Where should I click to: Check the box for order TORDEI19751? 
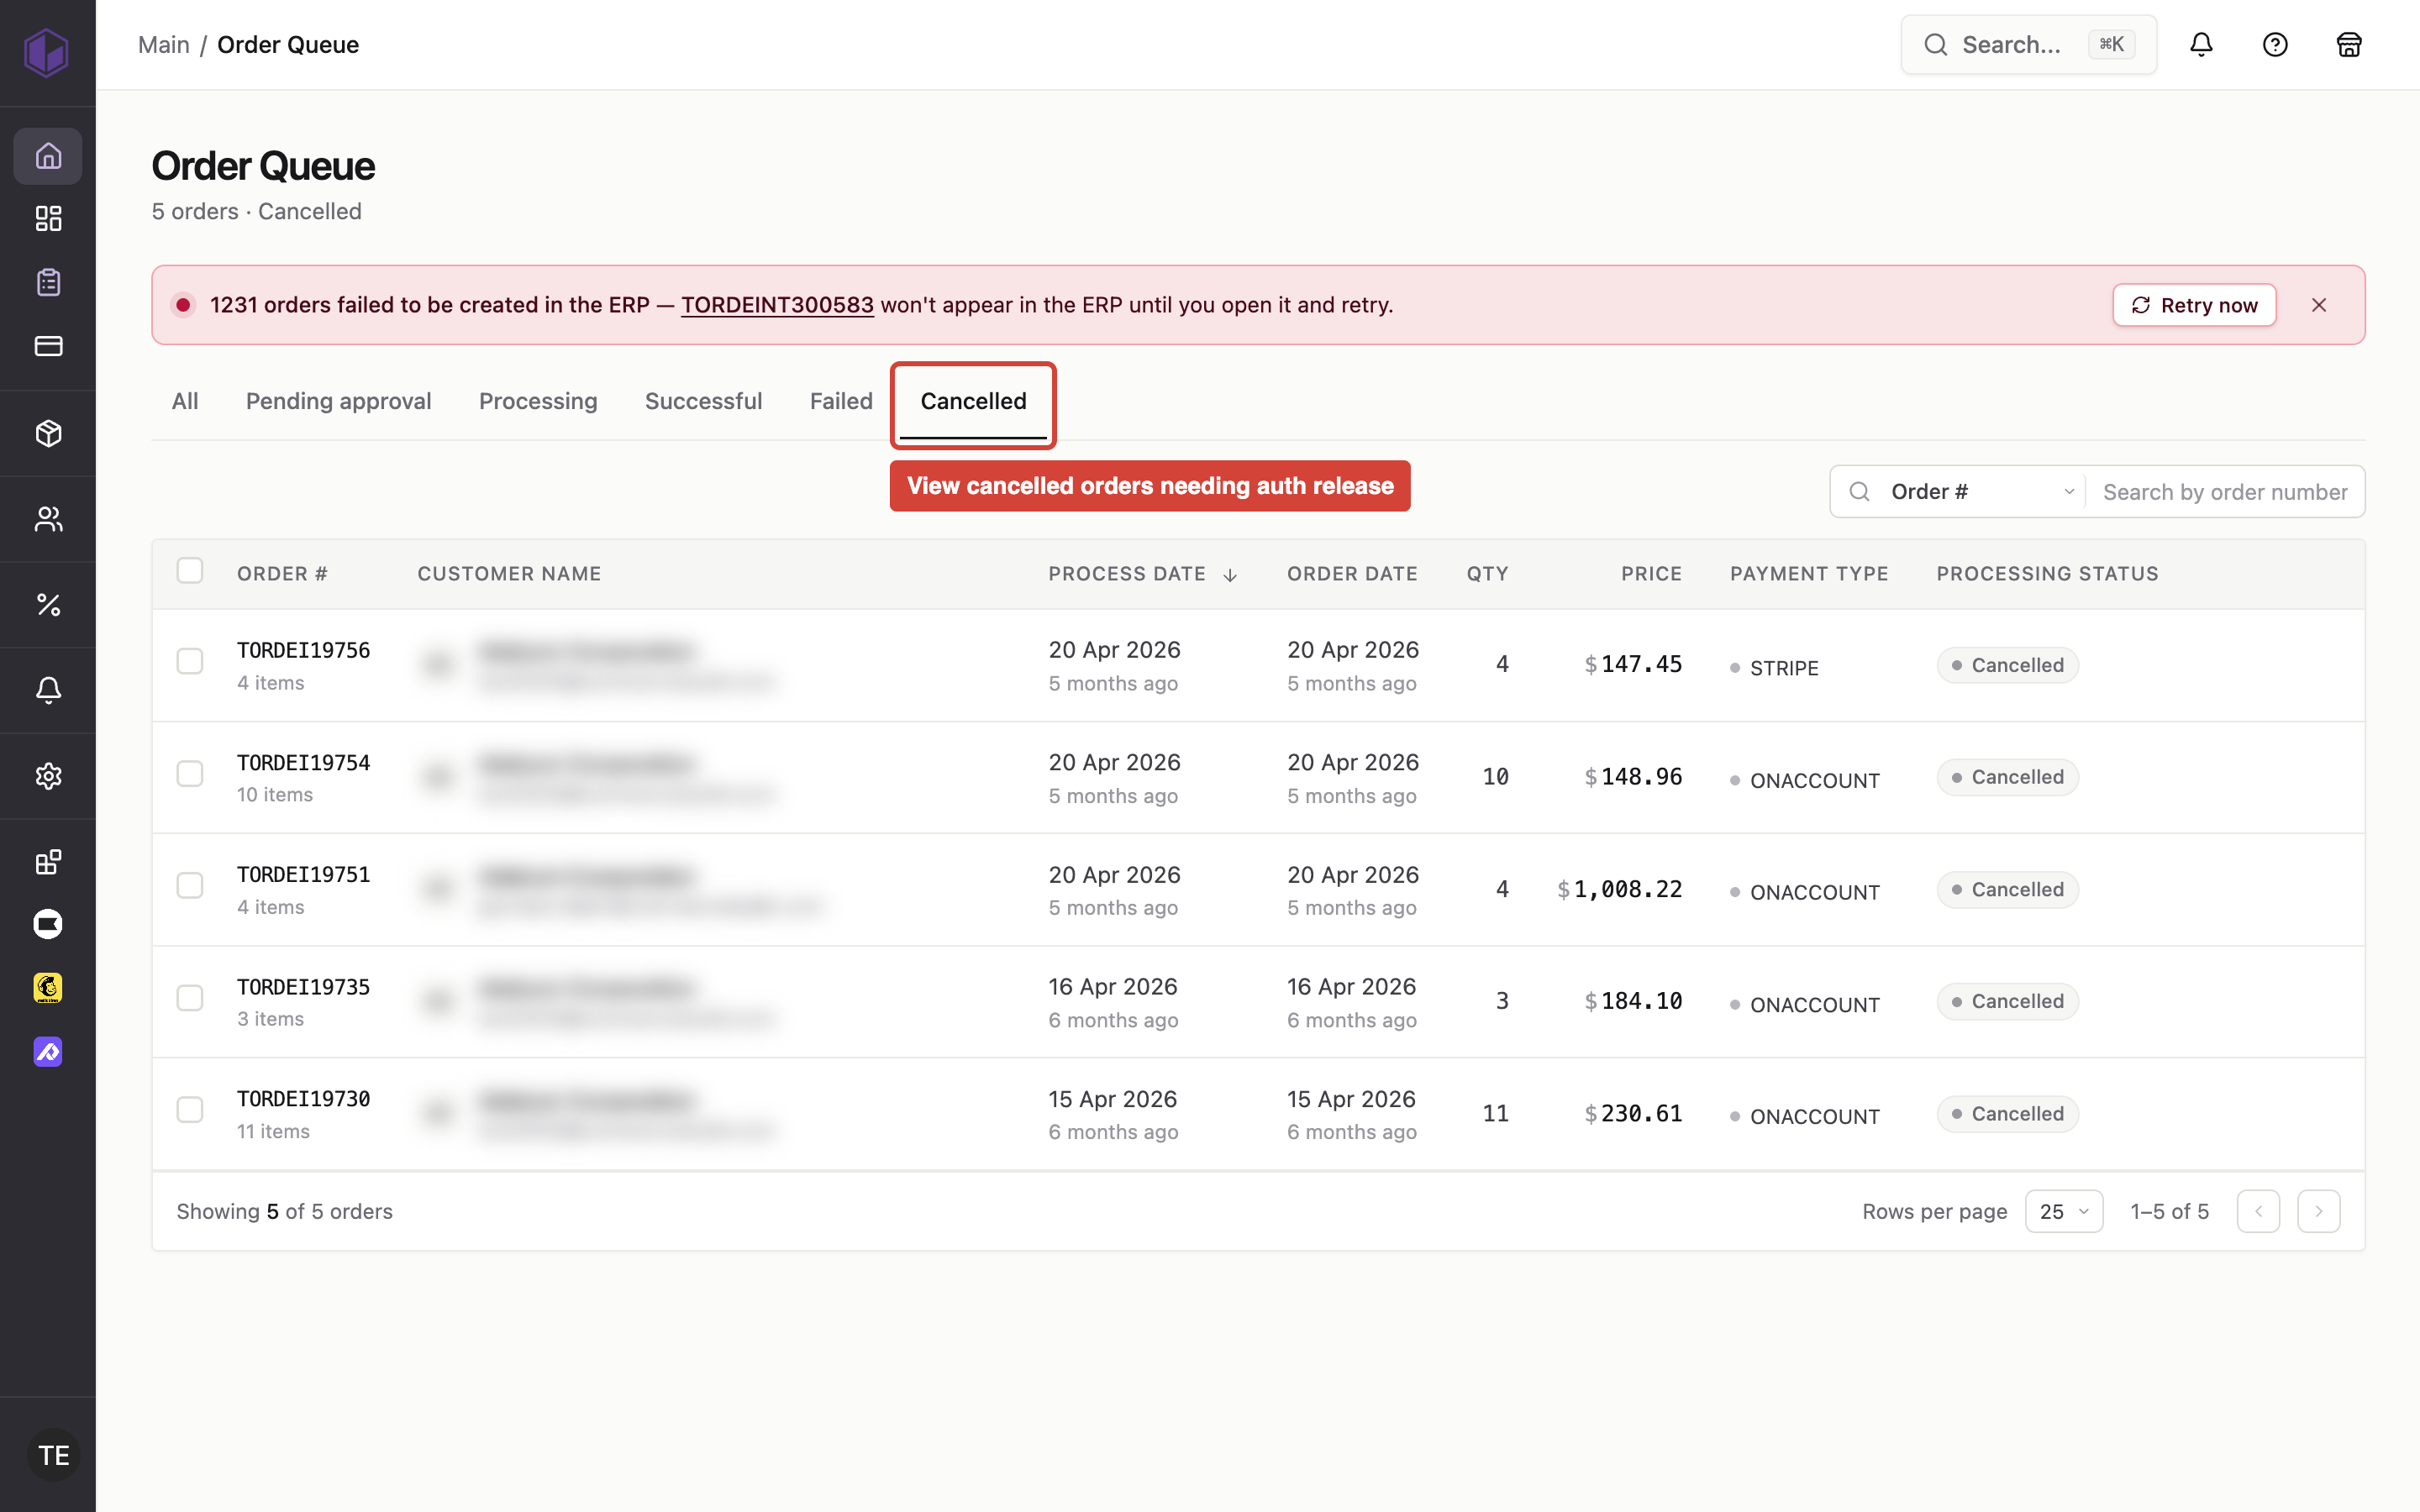pyautogui.click(x=190, y=886)
